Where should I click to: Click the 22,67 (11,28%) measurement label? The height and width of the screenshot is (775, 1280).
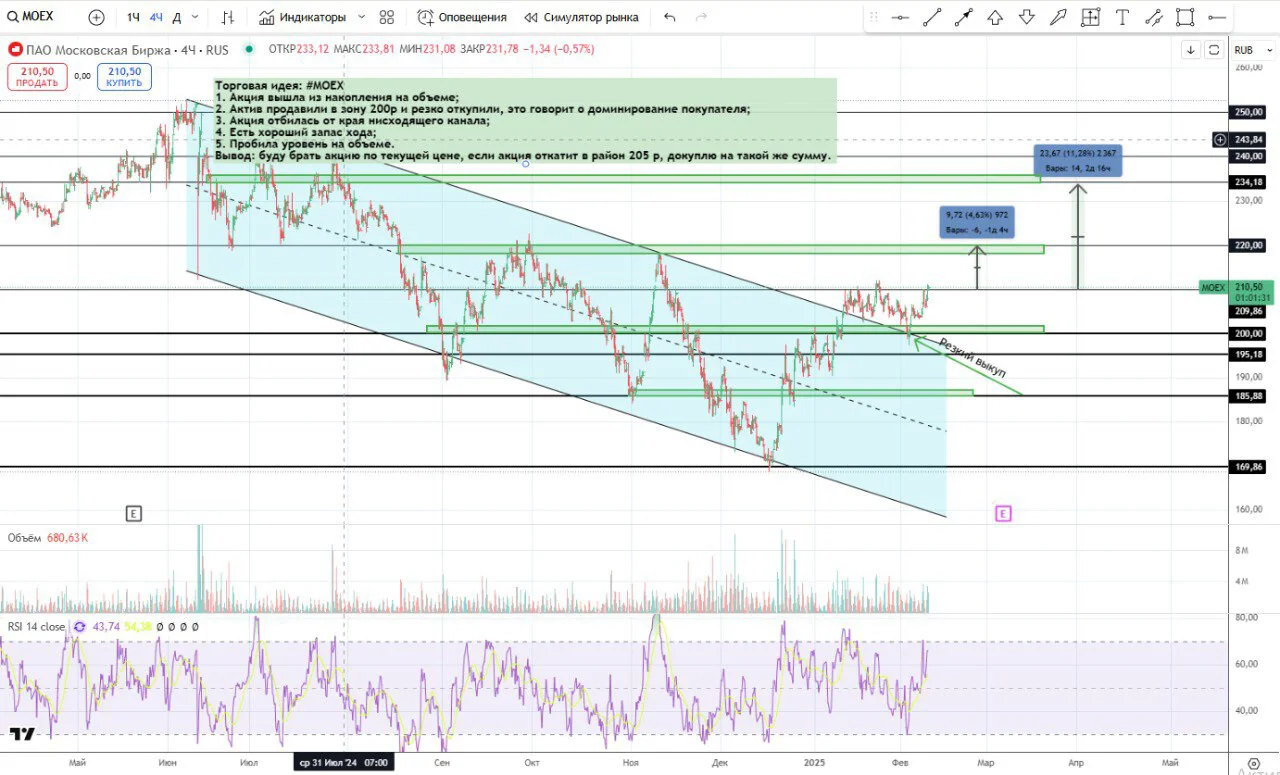click(1078, 160)
